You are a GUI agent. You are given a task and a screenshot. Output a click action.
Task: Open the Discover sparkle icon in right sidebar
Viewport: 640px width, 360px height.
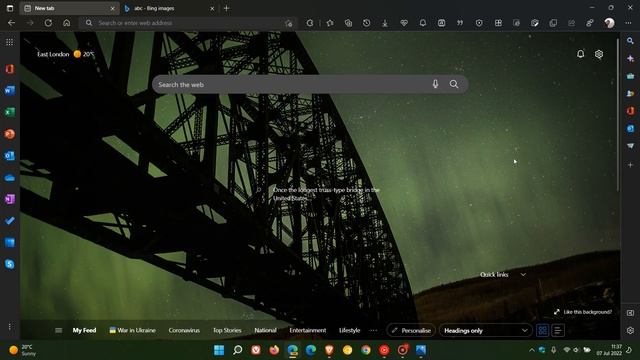click(x=630, y=59)
